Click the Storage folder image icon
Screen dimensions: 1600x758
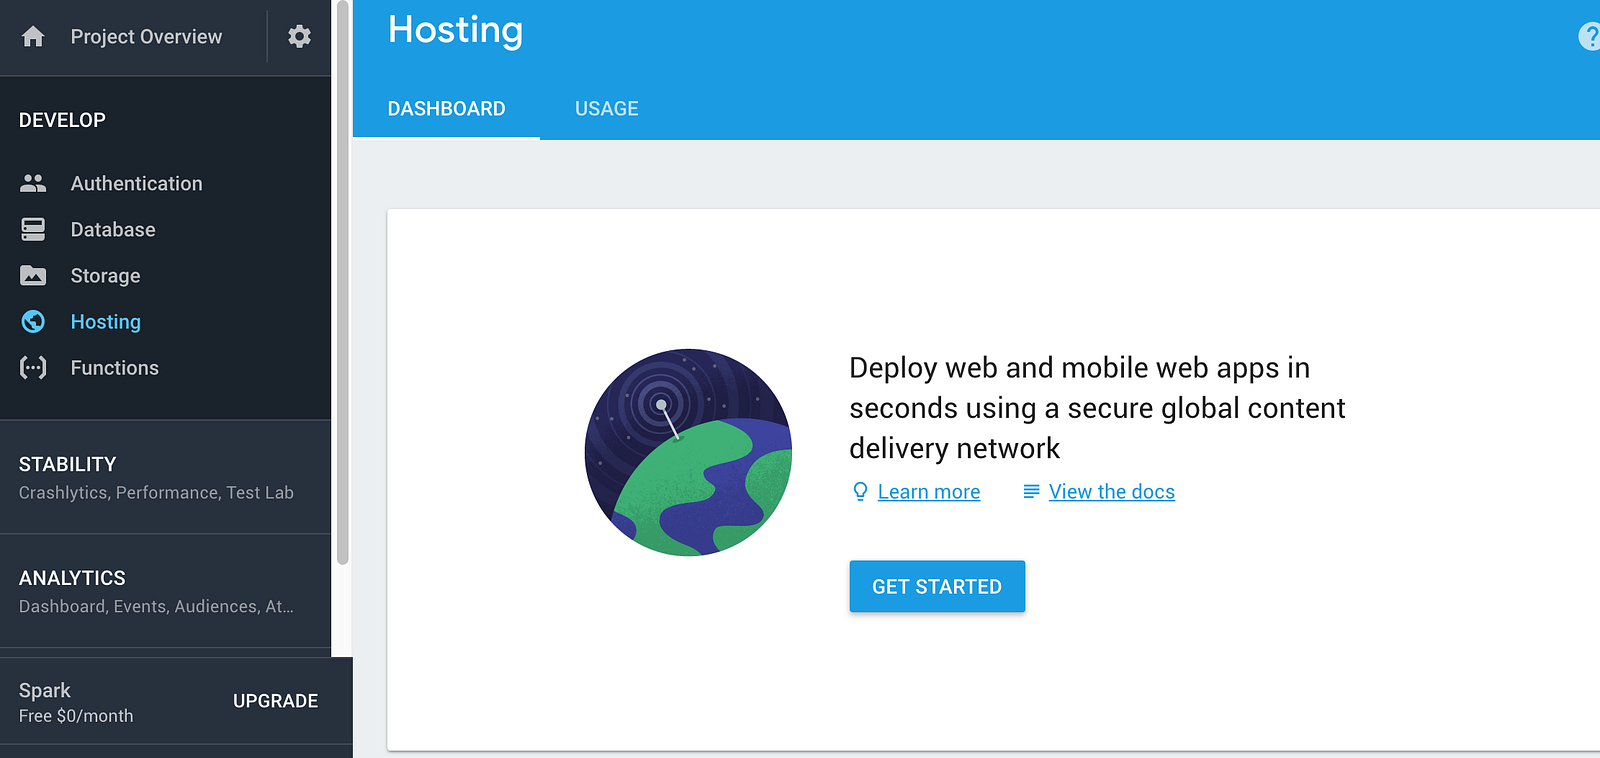click(33, 275)
